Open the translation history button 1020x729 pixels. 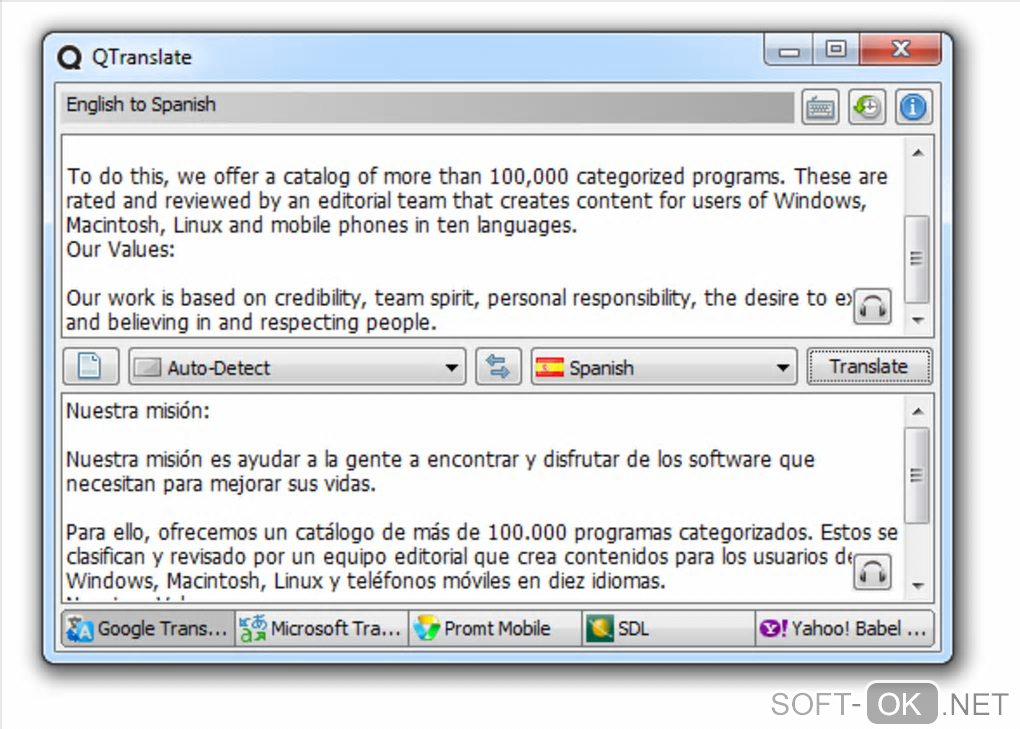click(866, 107)
